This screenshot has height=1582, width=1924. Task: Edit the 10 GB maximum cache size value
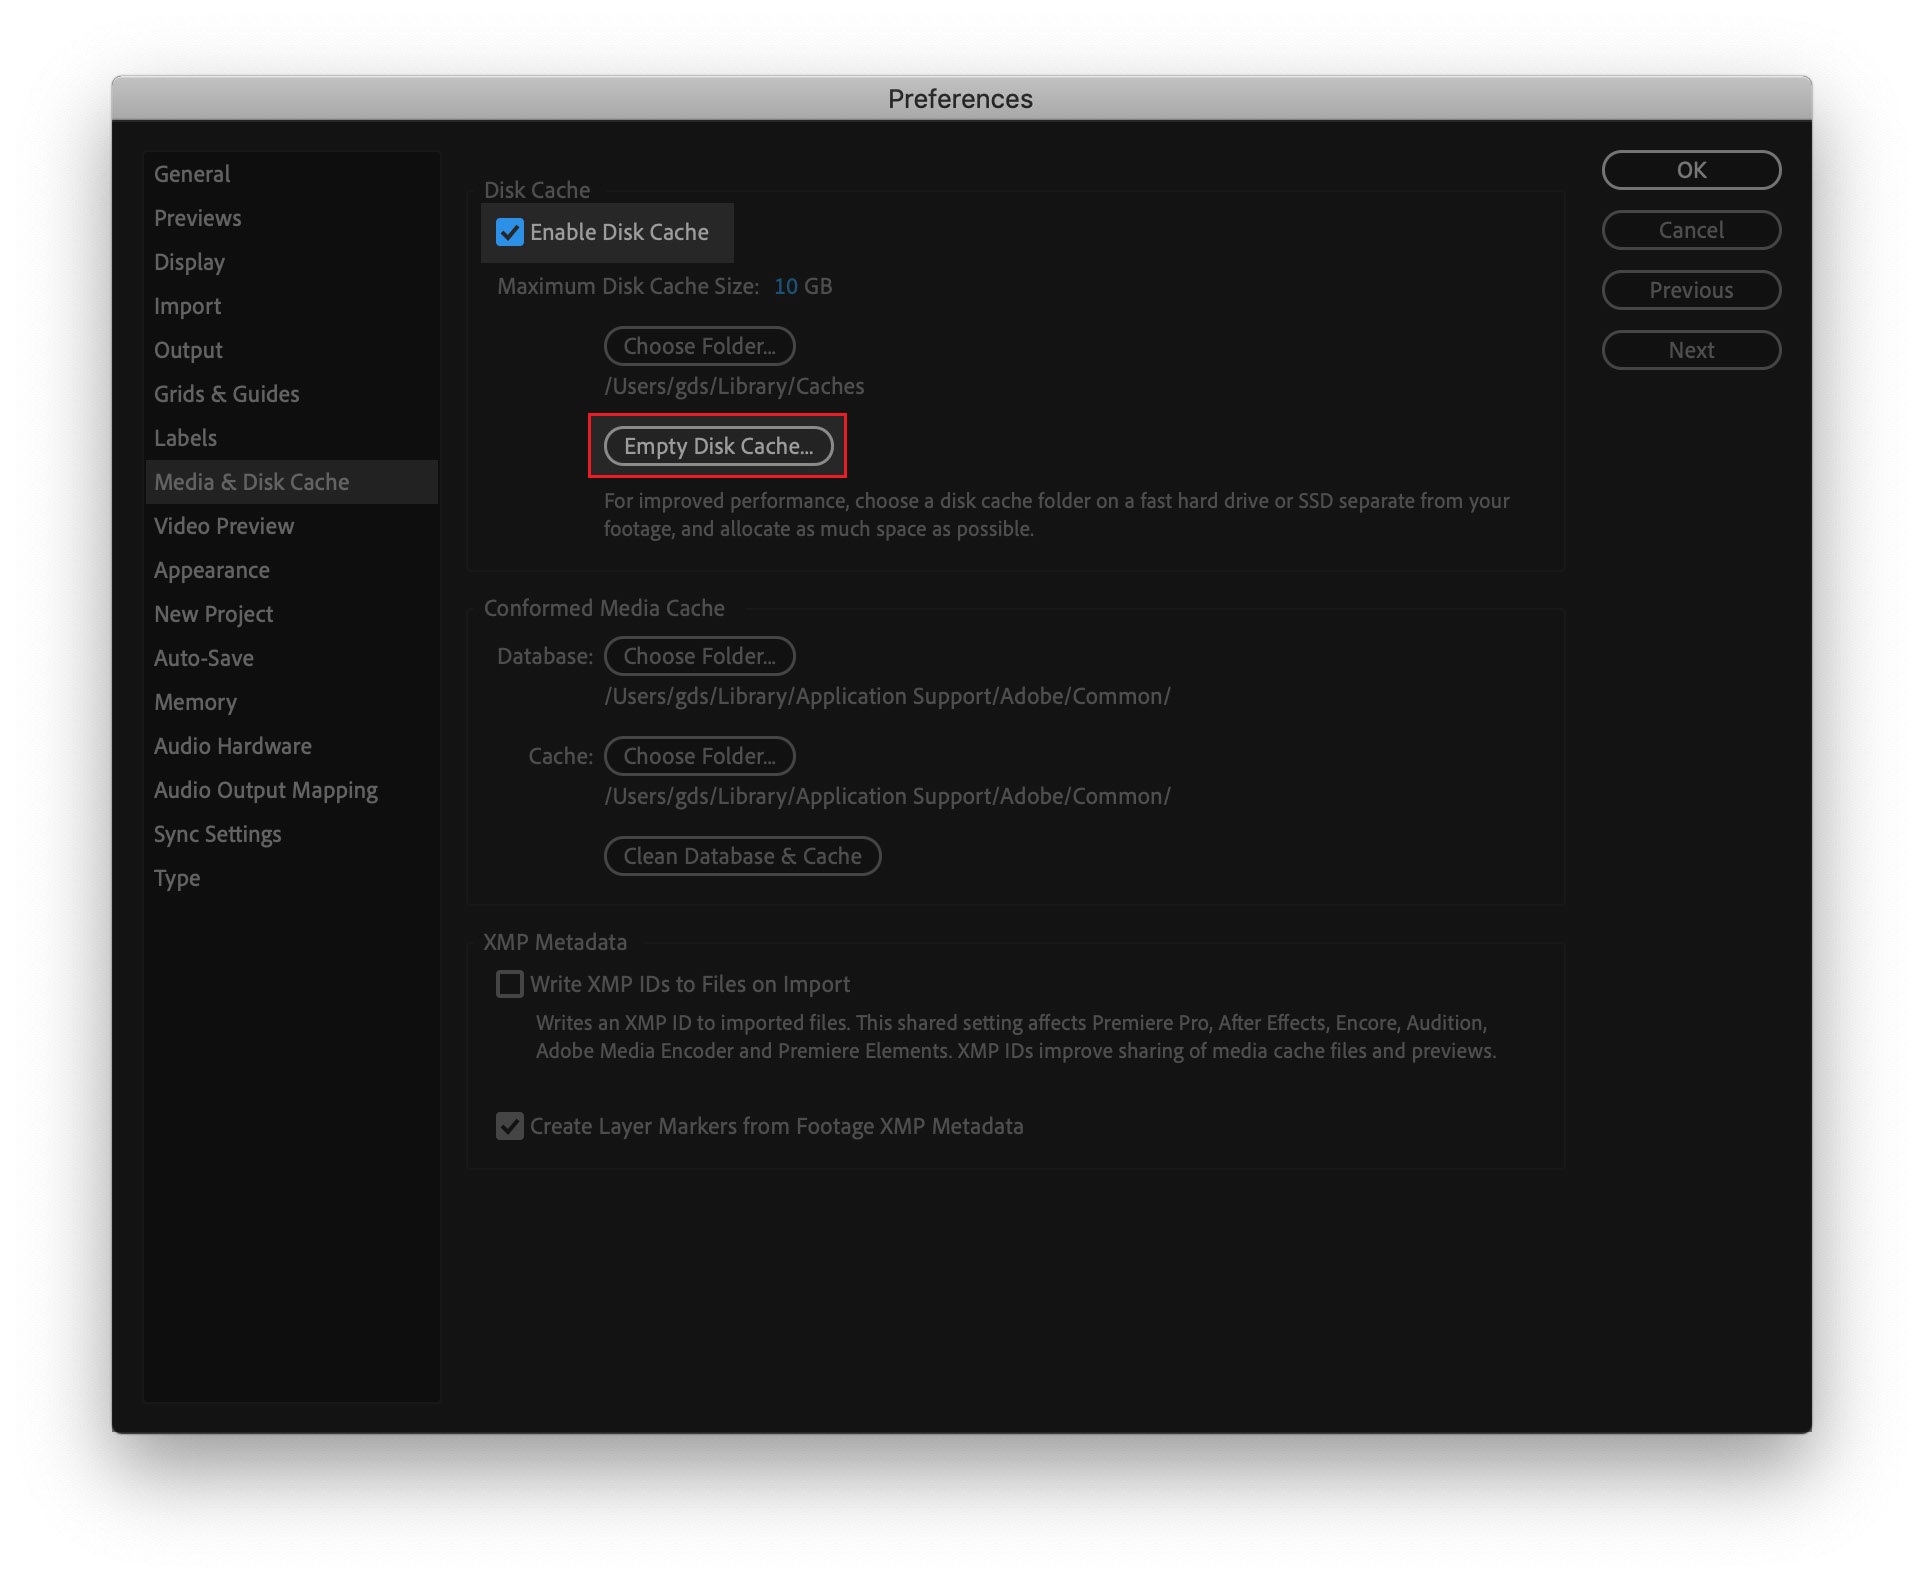(786, 286)
